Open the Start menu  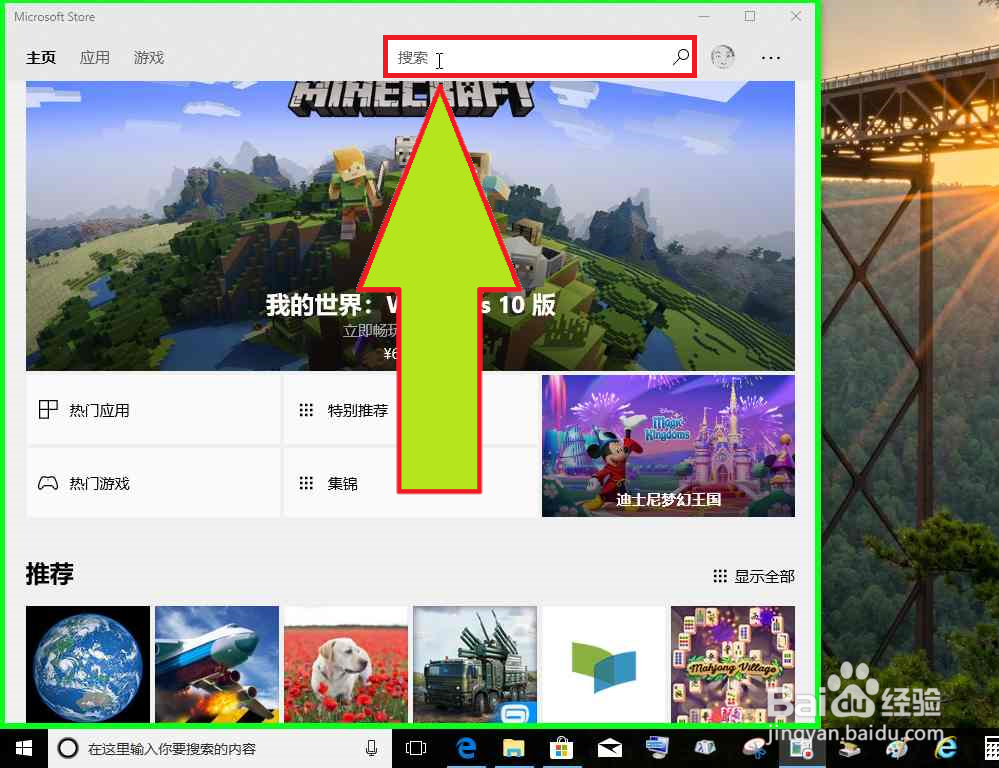(x=22, y=747)
